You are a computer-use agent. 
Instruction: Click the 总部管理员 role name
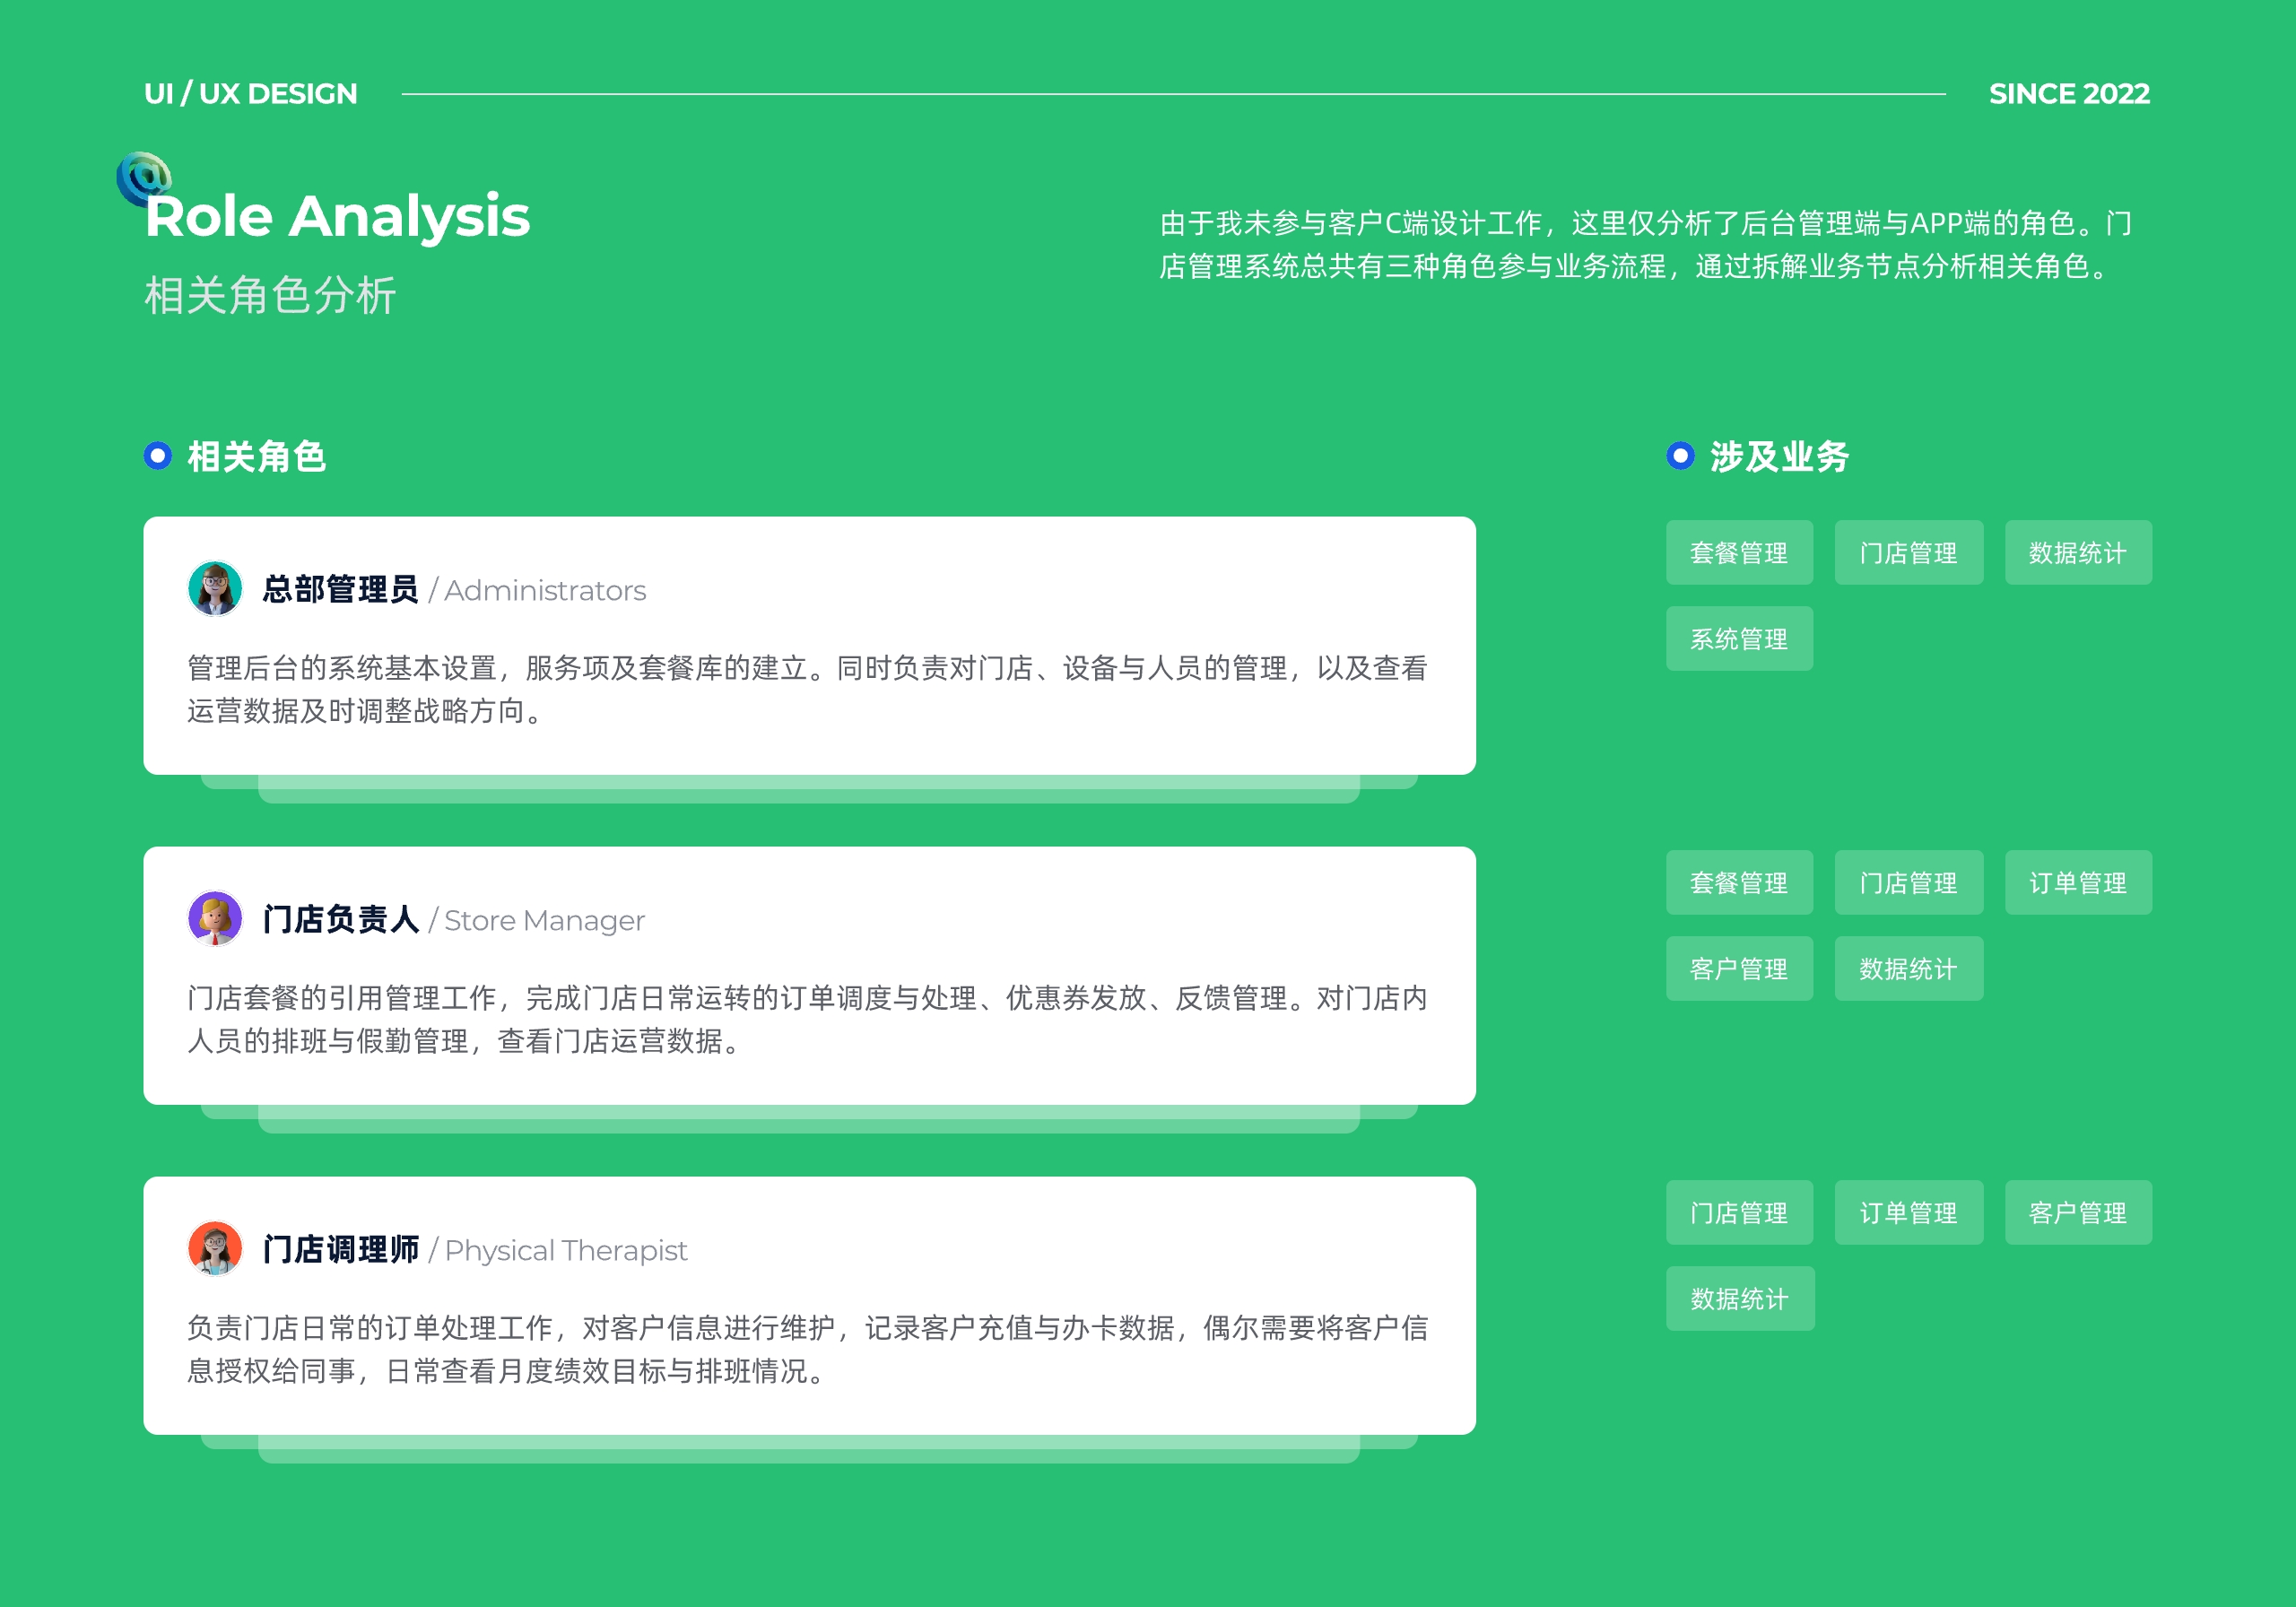pos(340,589)
